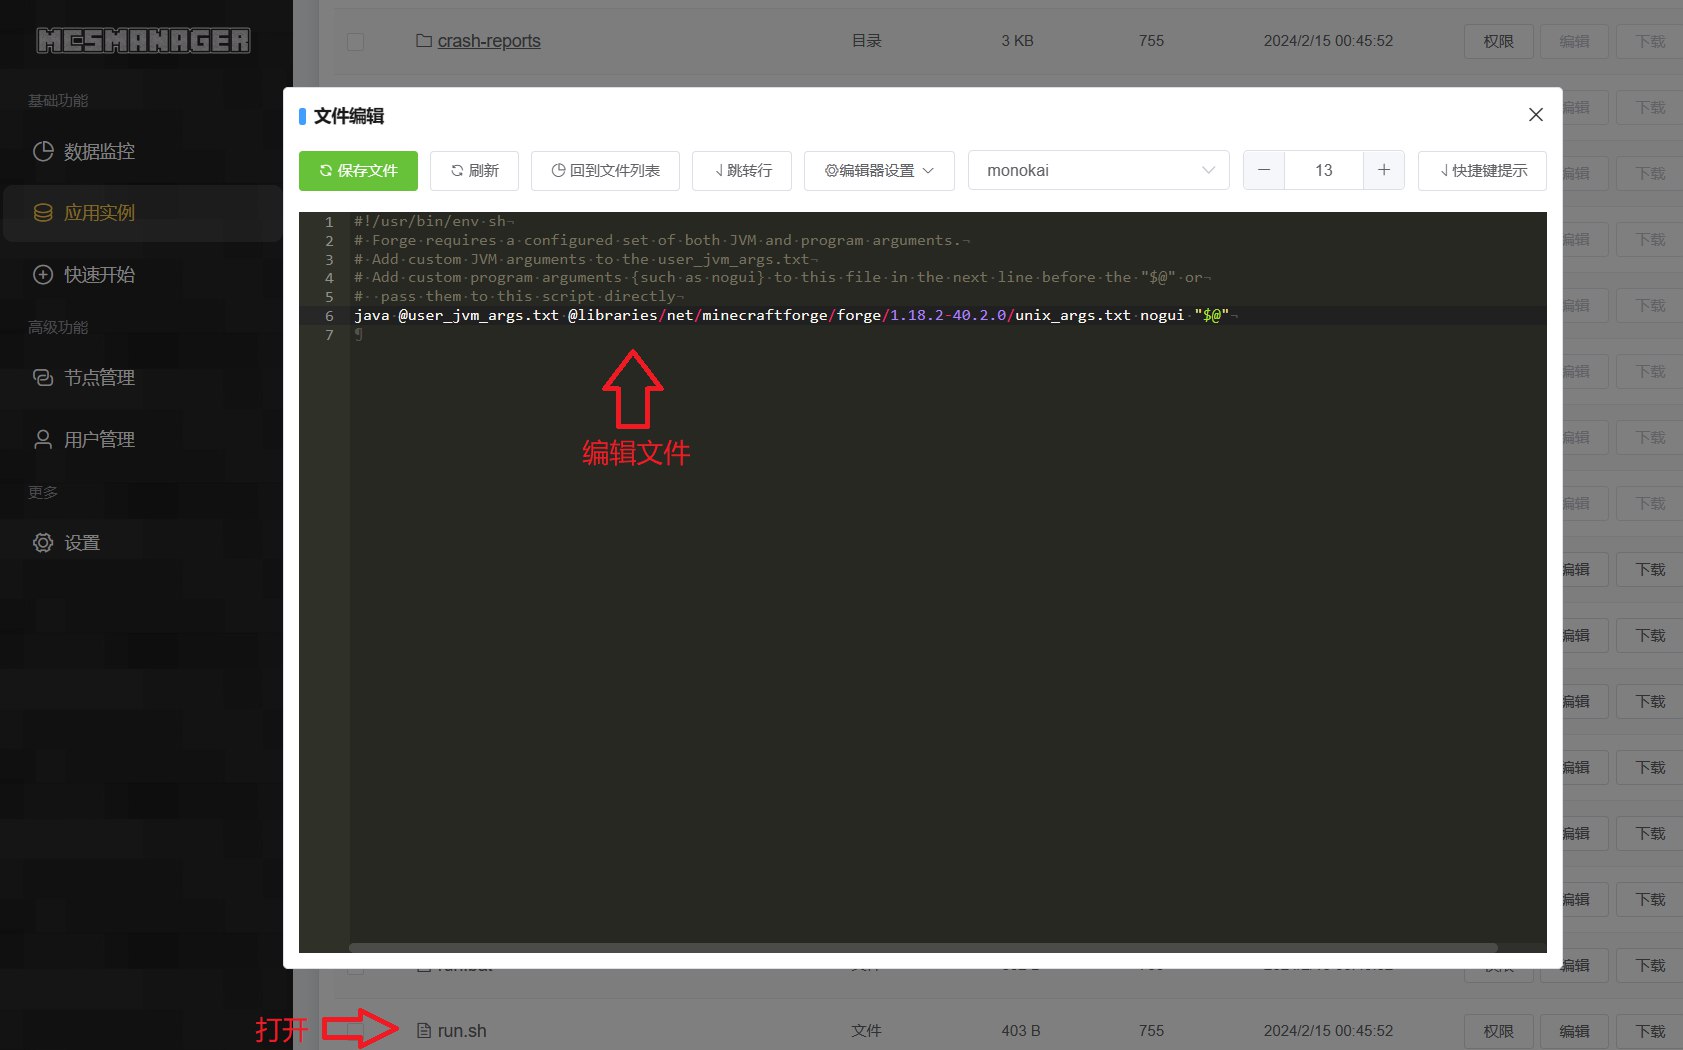
Task: Open 快捷键提示 shortcut hints
Action: click(x=1482, y=171)
